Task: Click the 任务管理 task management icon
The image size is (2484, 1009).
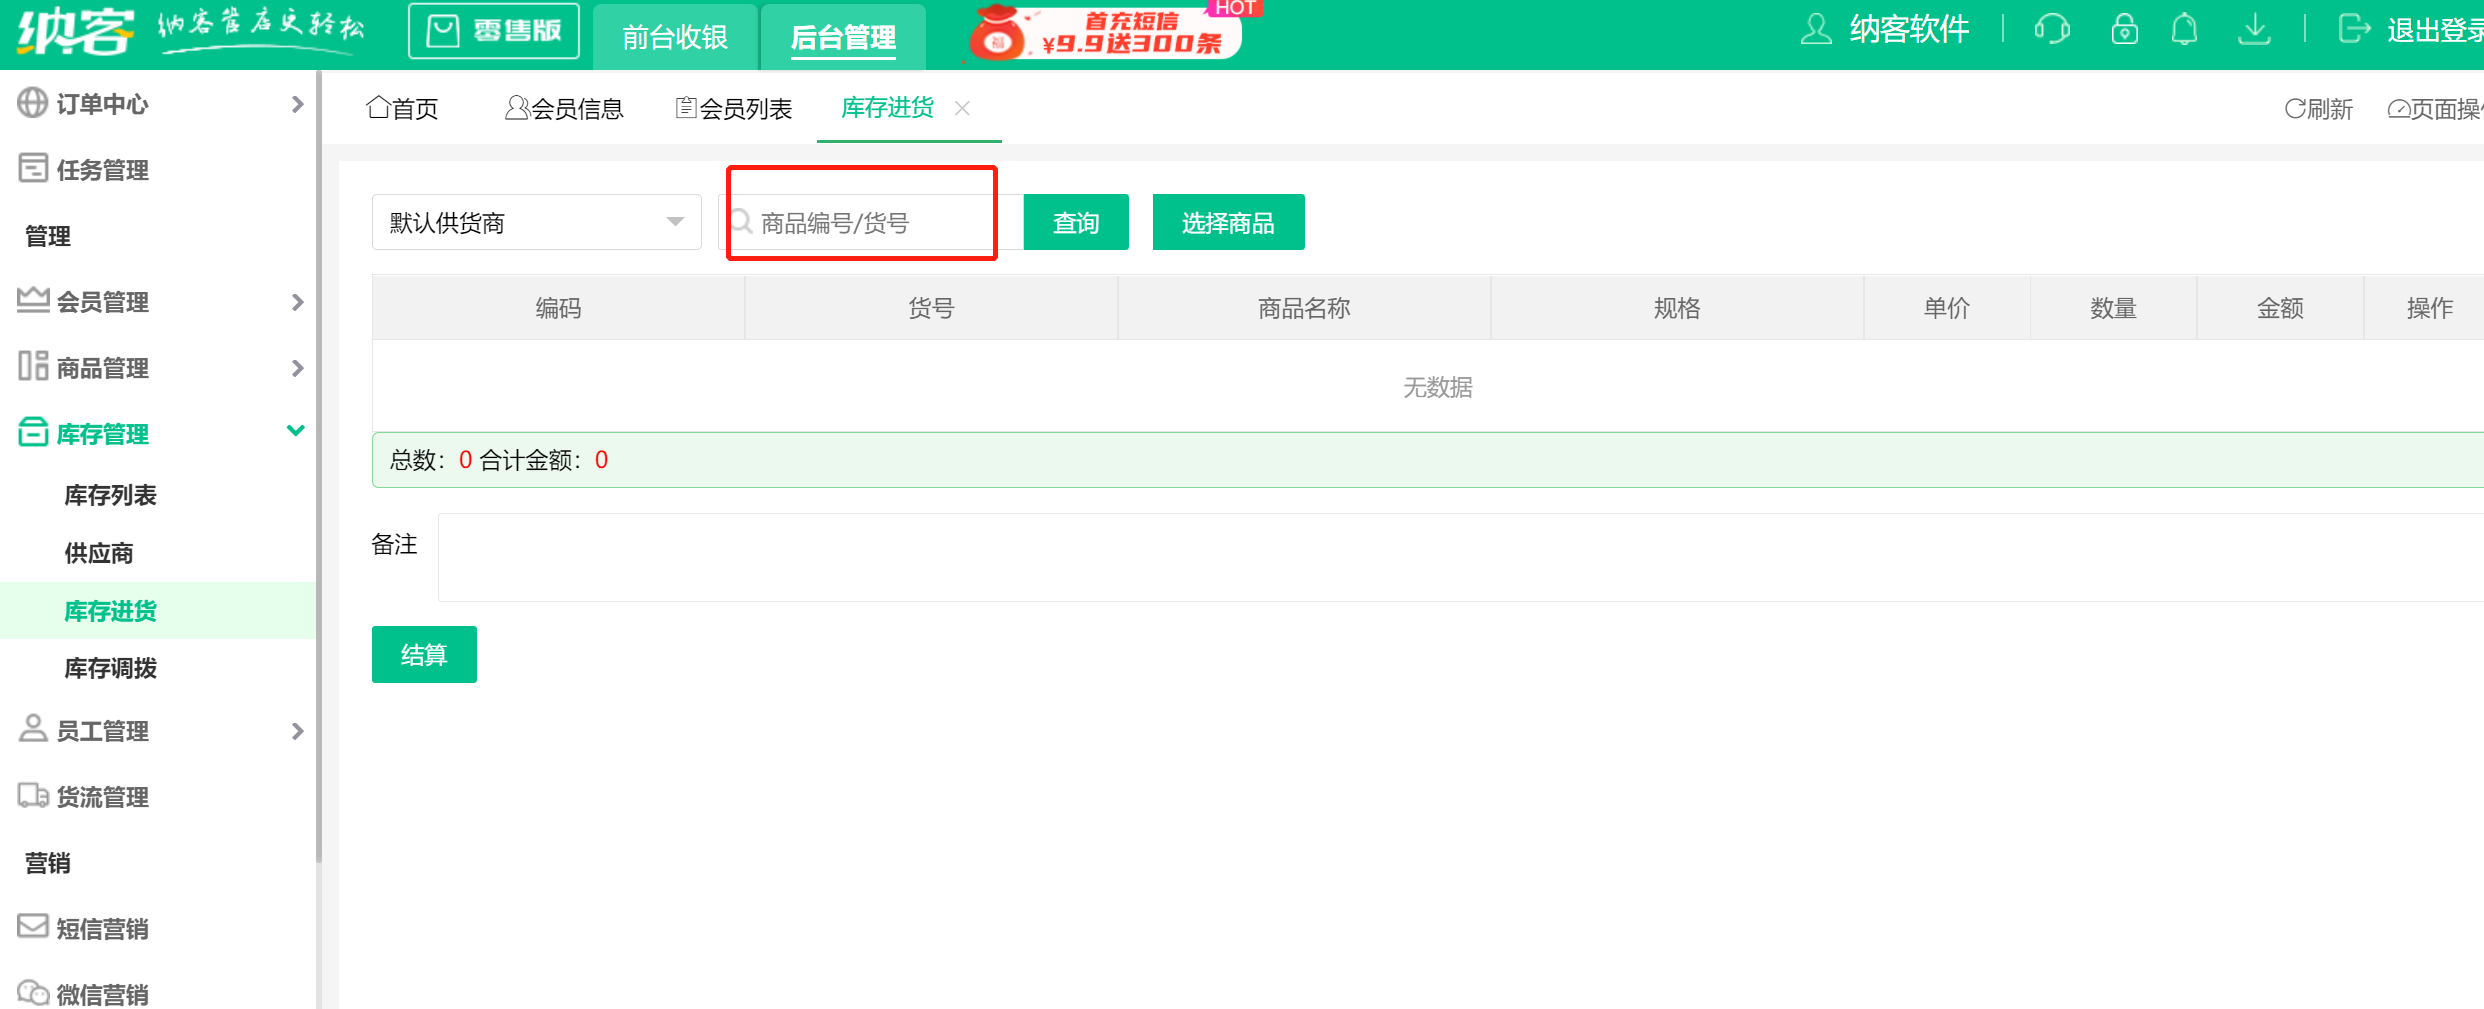Action: click(x=30, y=168)
